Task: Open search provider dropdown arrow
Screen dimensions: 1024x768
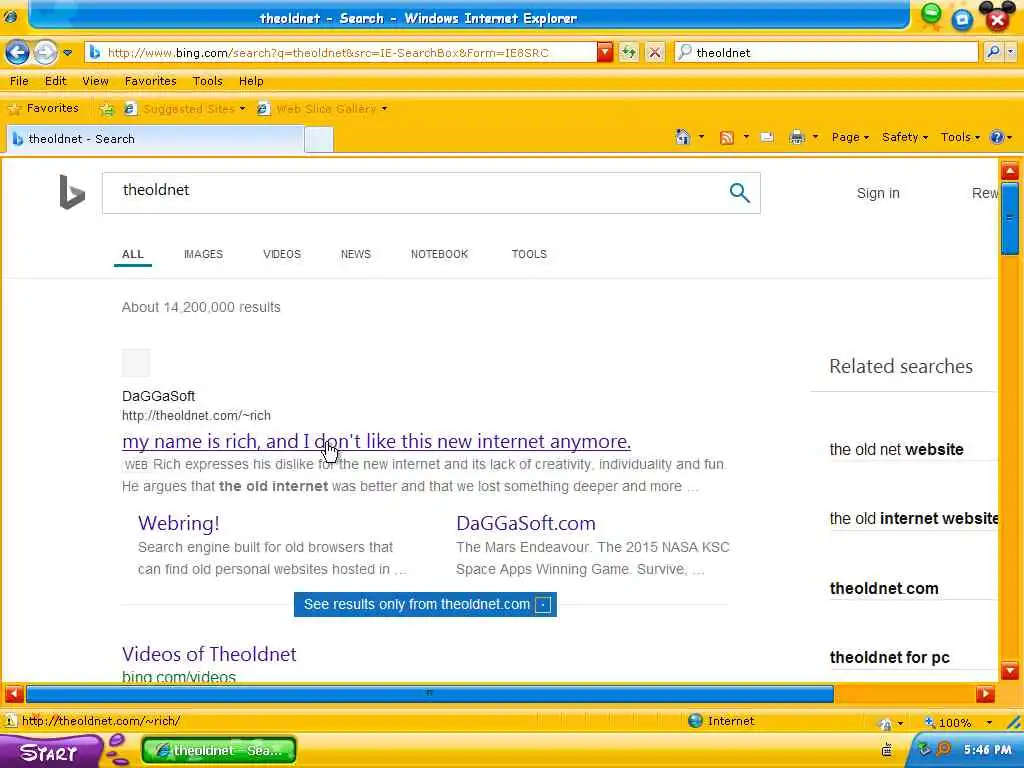Action: coord(1010,52)
